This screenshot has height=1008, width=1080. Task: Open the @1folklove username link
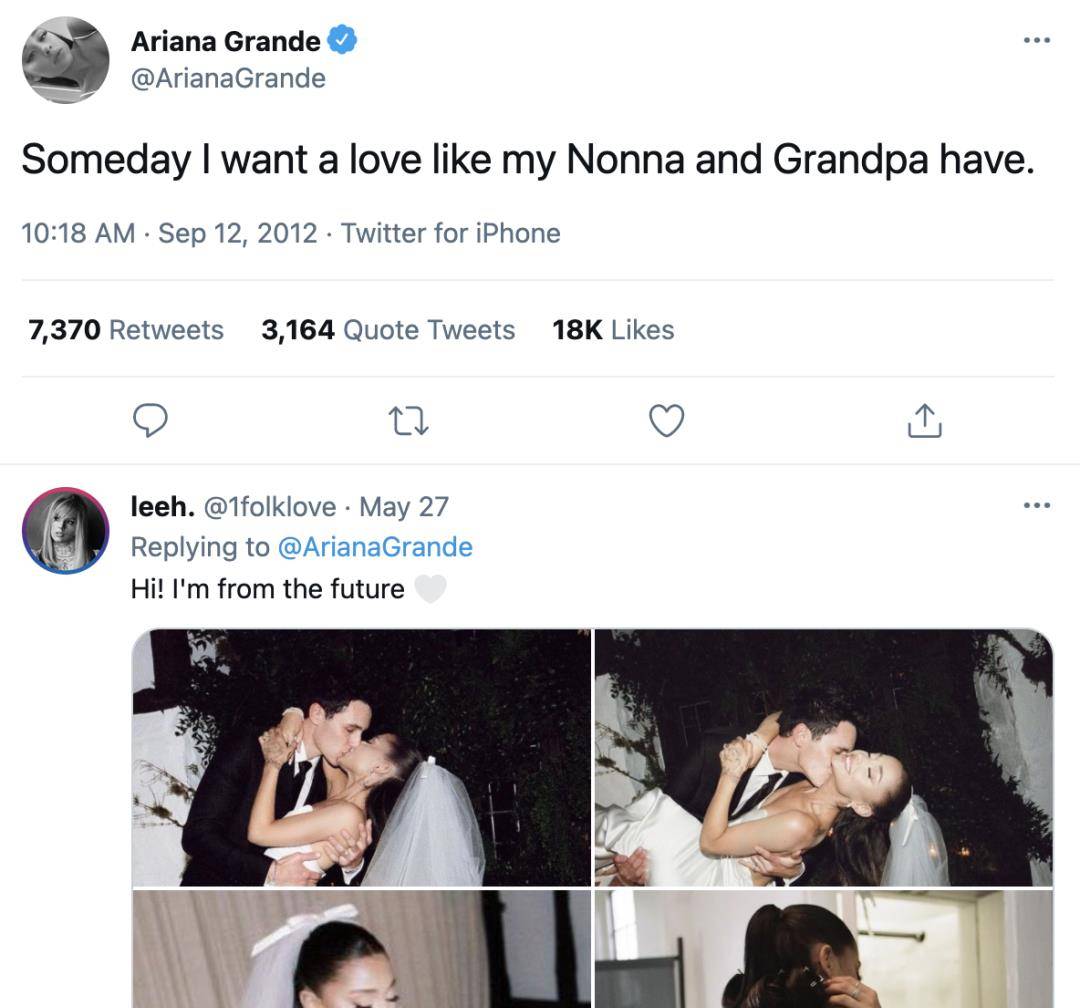270,507
